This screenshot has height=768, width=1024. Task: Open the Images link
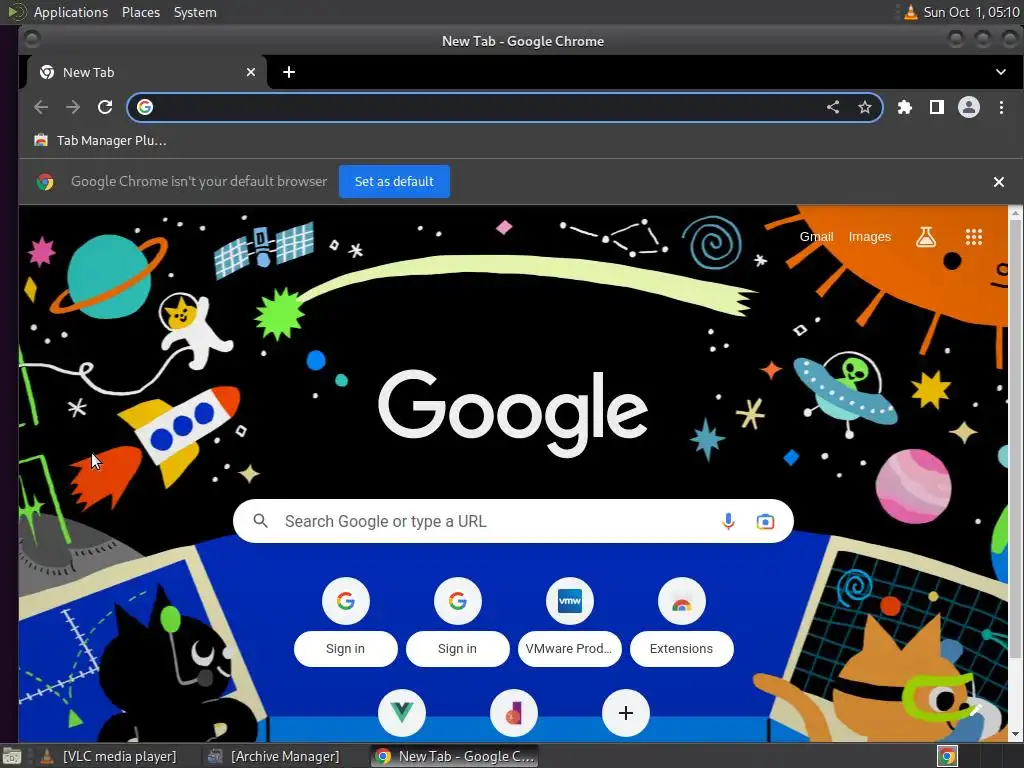(869, 236)
